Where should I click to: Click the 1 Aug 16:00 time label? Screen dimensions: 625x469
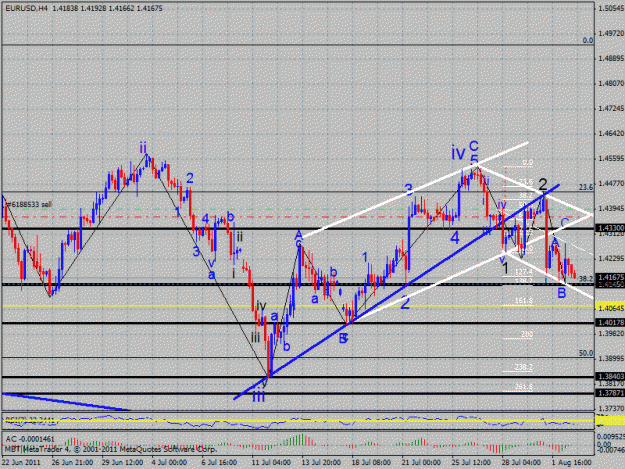(571, 462)
